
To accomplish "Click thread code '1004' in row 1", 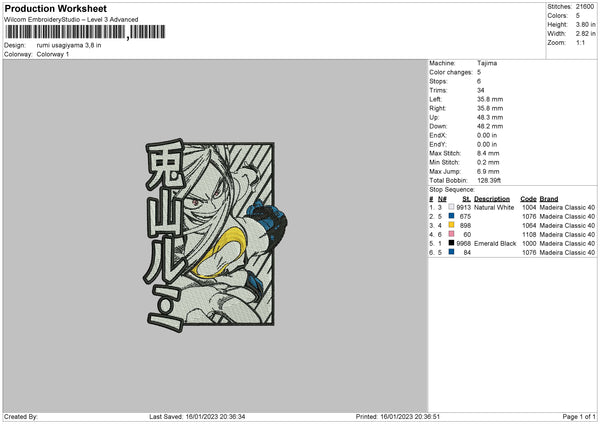I will coord(529,207).
